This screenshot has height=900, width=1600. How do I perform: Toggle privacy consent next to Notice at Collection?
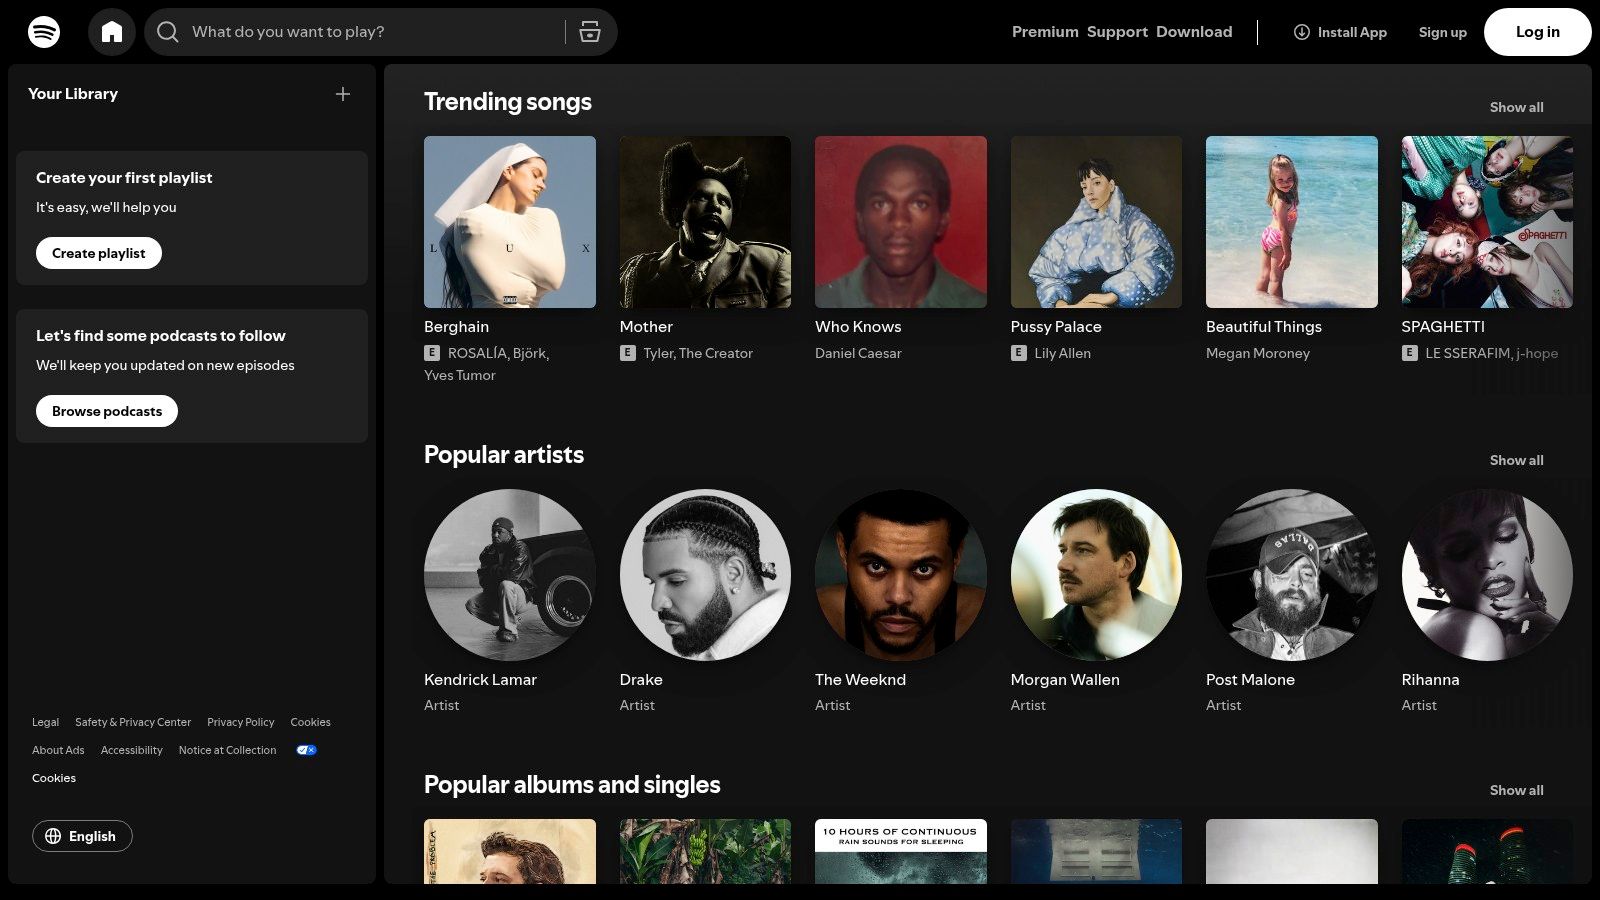pos(306,750)
